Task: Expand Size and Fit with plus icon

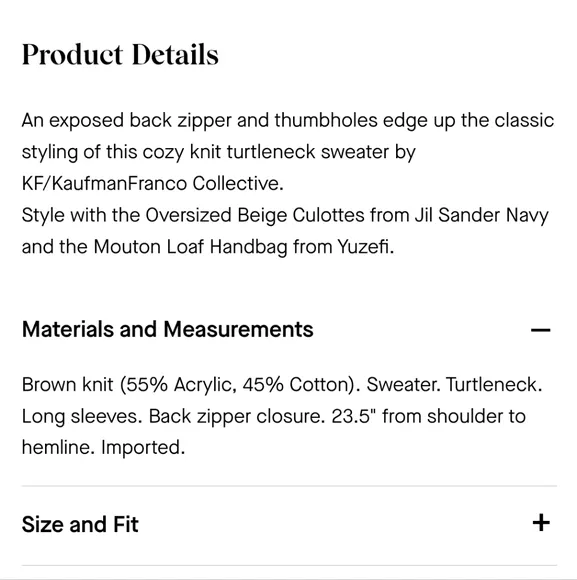Action: 541,523
